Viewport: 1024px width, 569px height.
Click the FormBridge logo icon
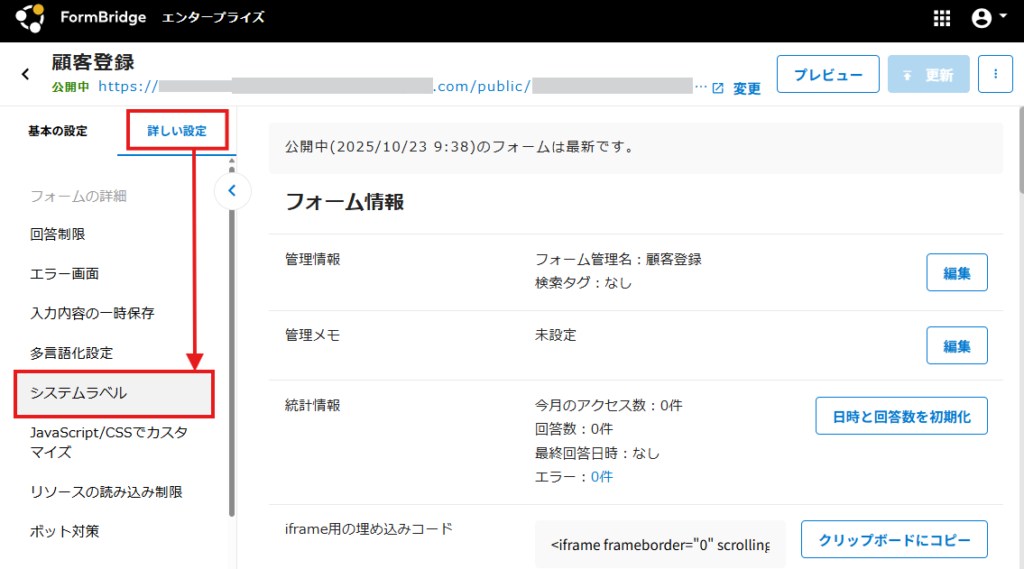[30, 18]
